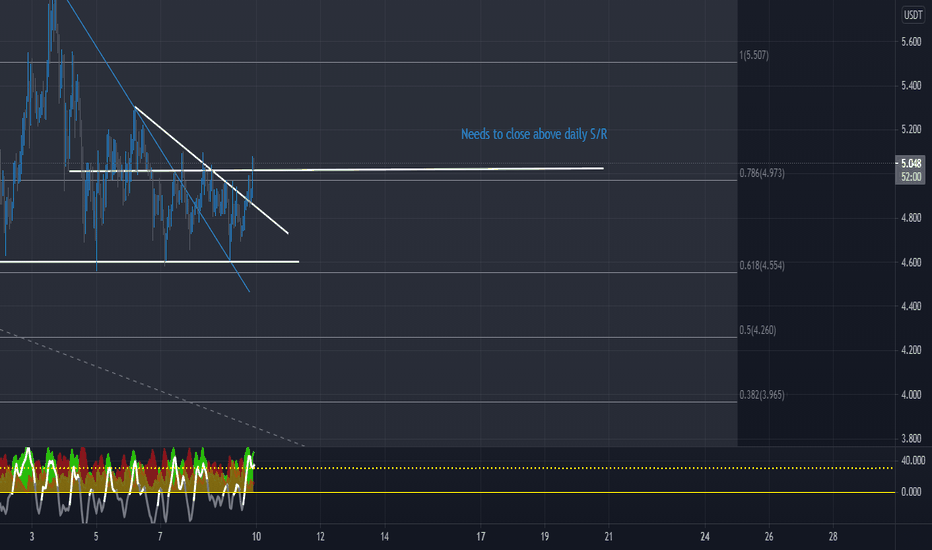Select the lower white support line near 4.600

[149, 262]
